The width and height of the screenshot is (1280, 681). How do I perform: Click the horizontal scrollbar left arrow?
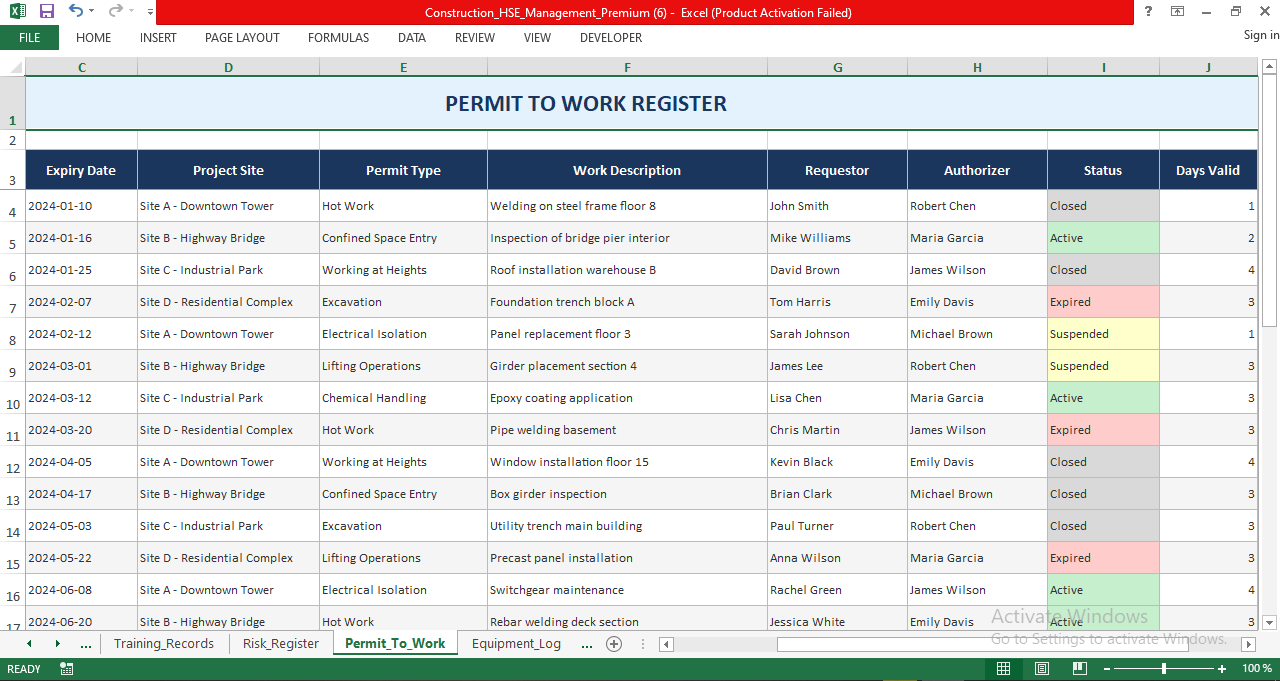(665, 644)
